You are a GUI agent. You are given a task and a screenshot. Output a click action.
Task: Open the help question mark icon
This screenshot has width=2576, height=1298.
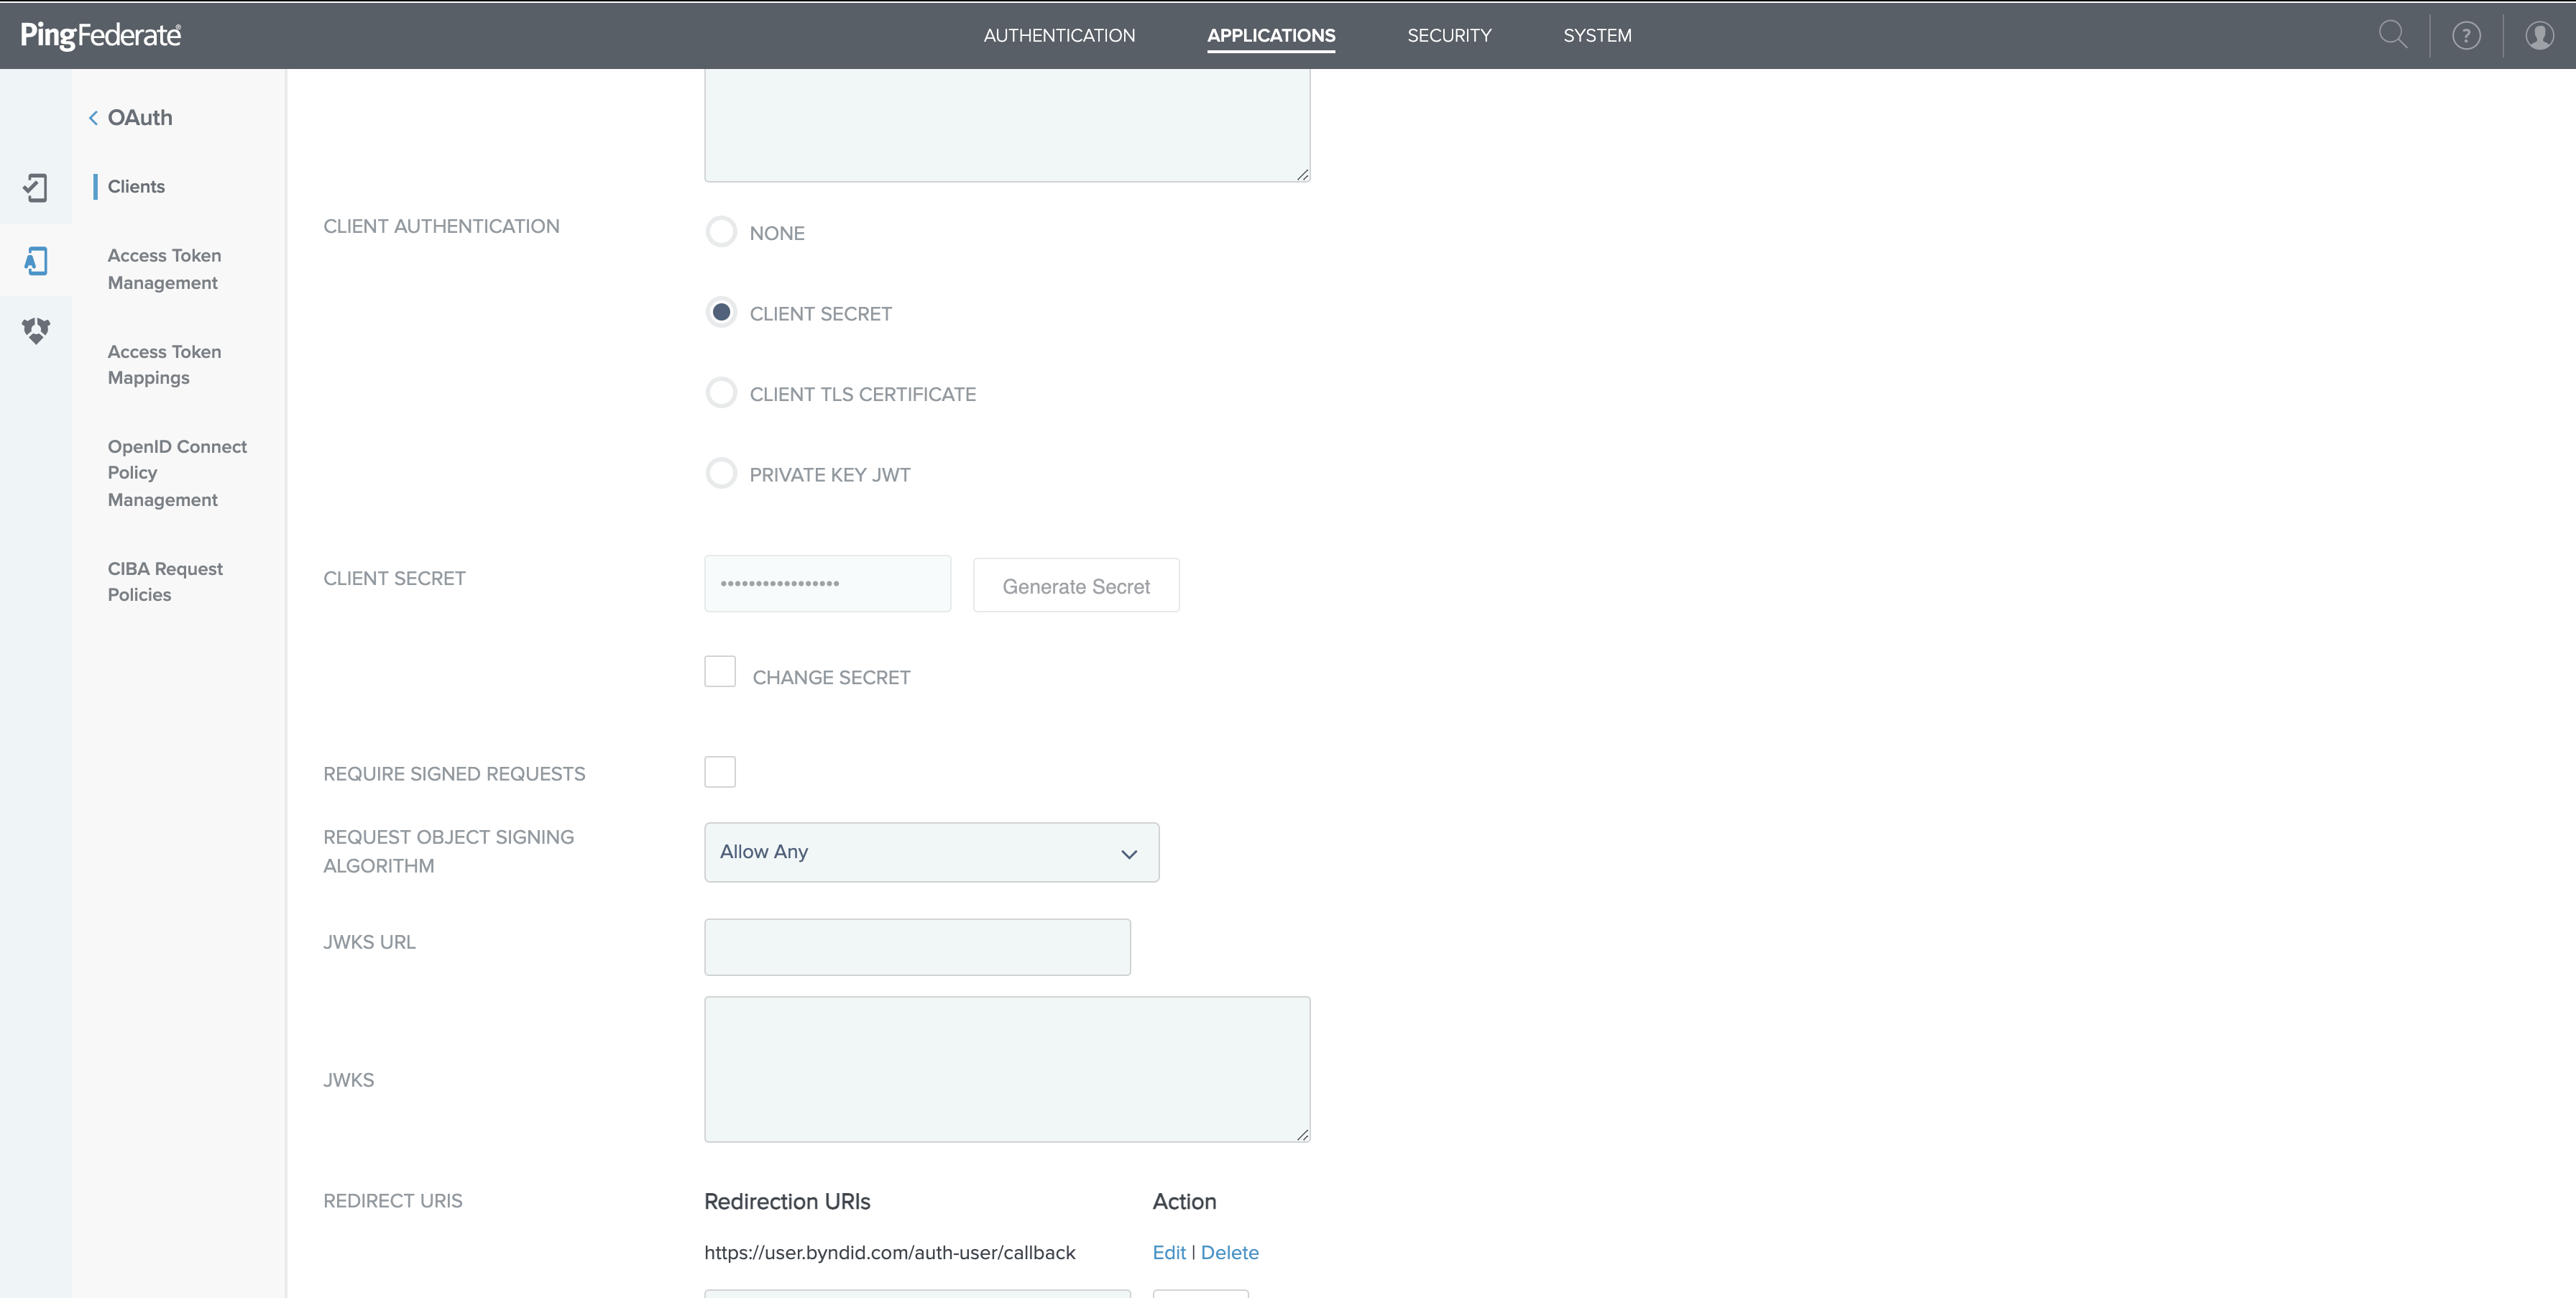coord(2466,36)
